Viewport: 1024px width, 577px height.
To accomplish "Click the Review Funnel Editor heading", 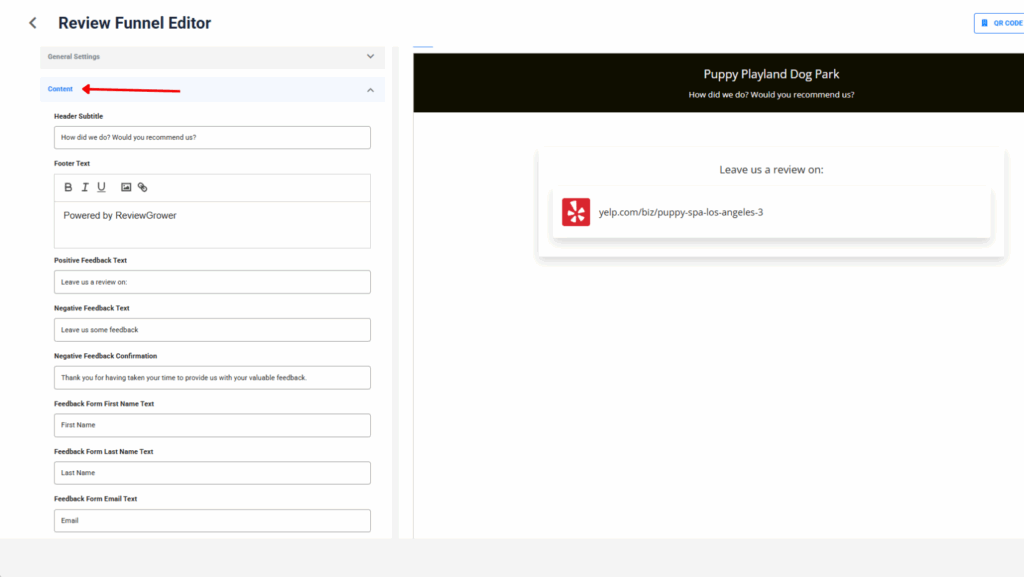I will 135,23.
